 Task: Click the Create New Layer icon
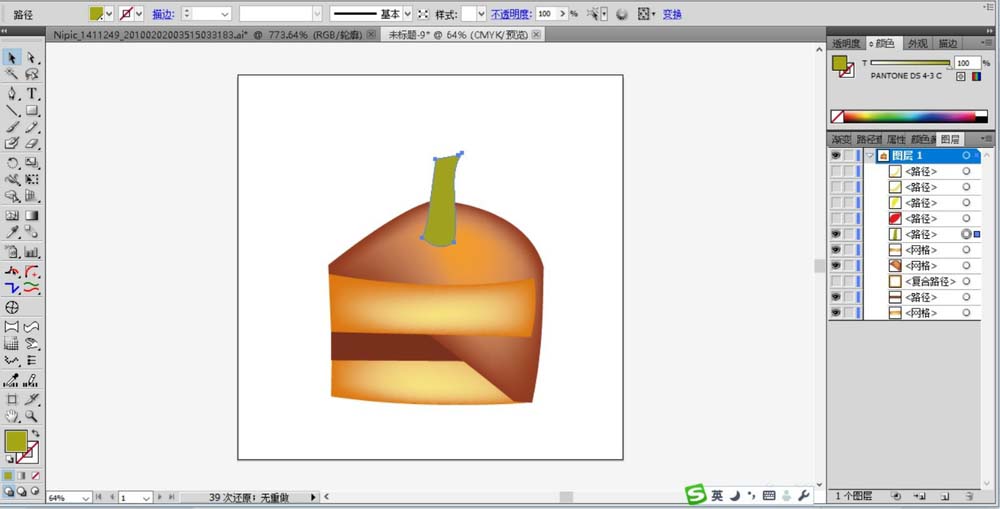[x=944, y=495]
